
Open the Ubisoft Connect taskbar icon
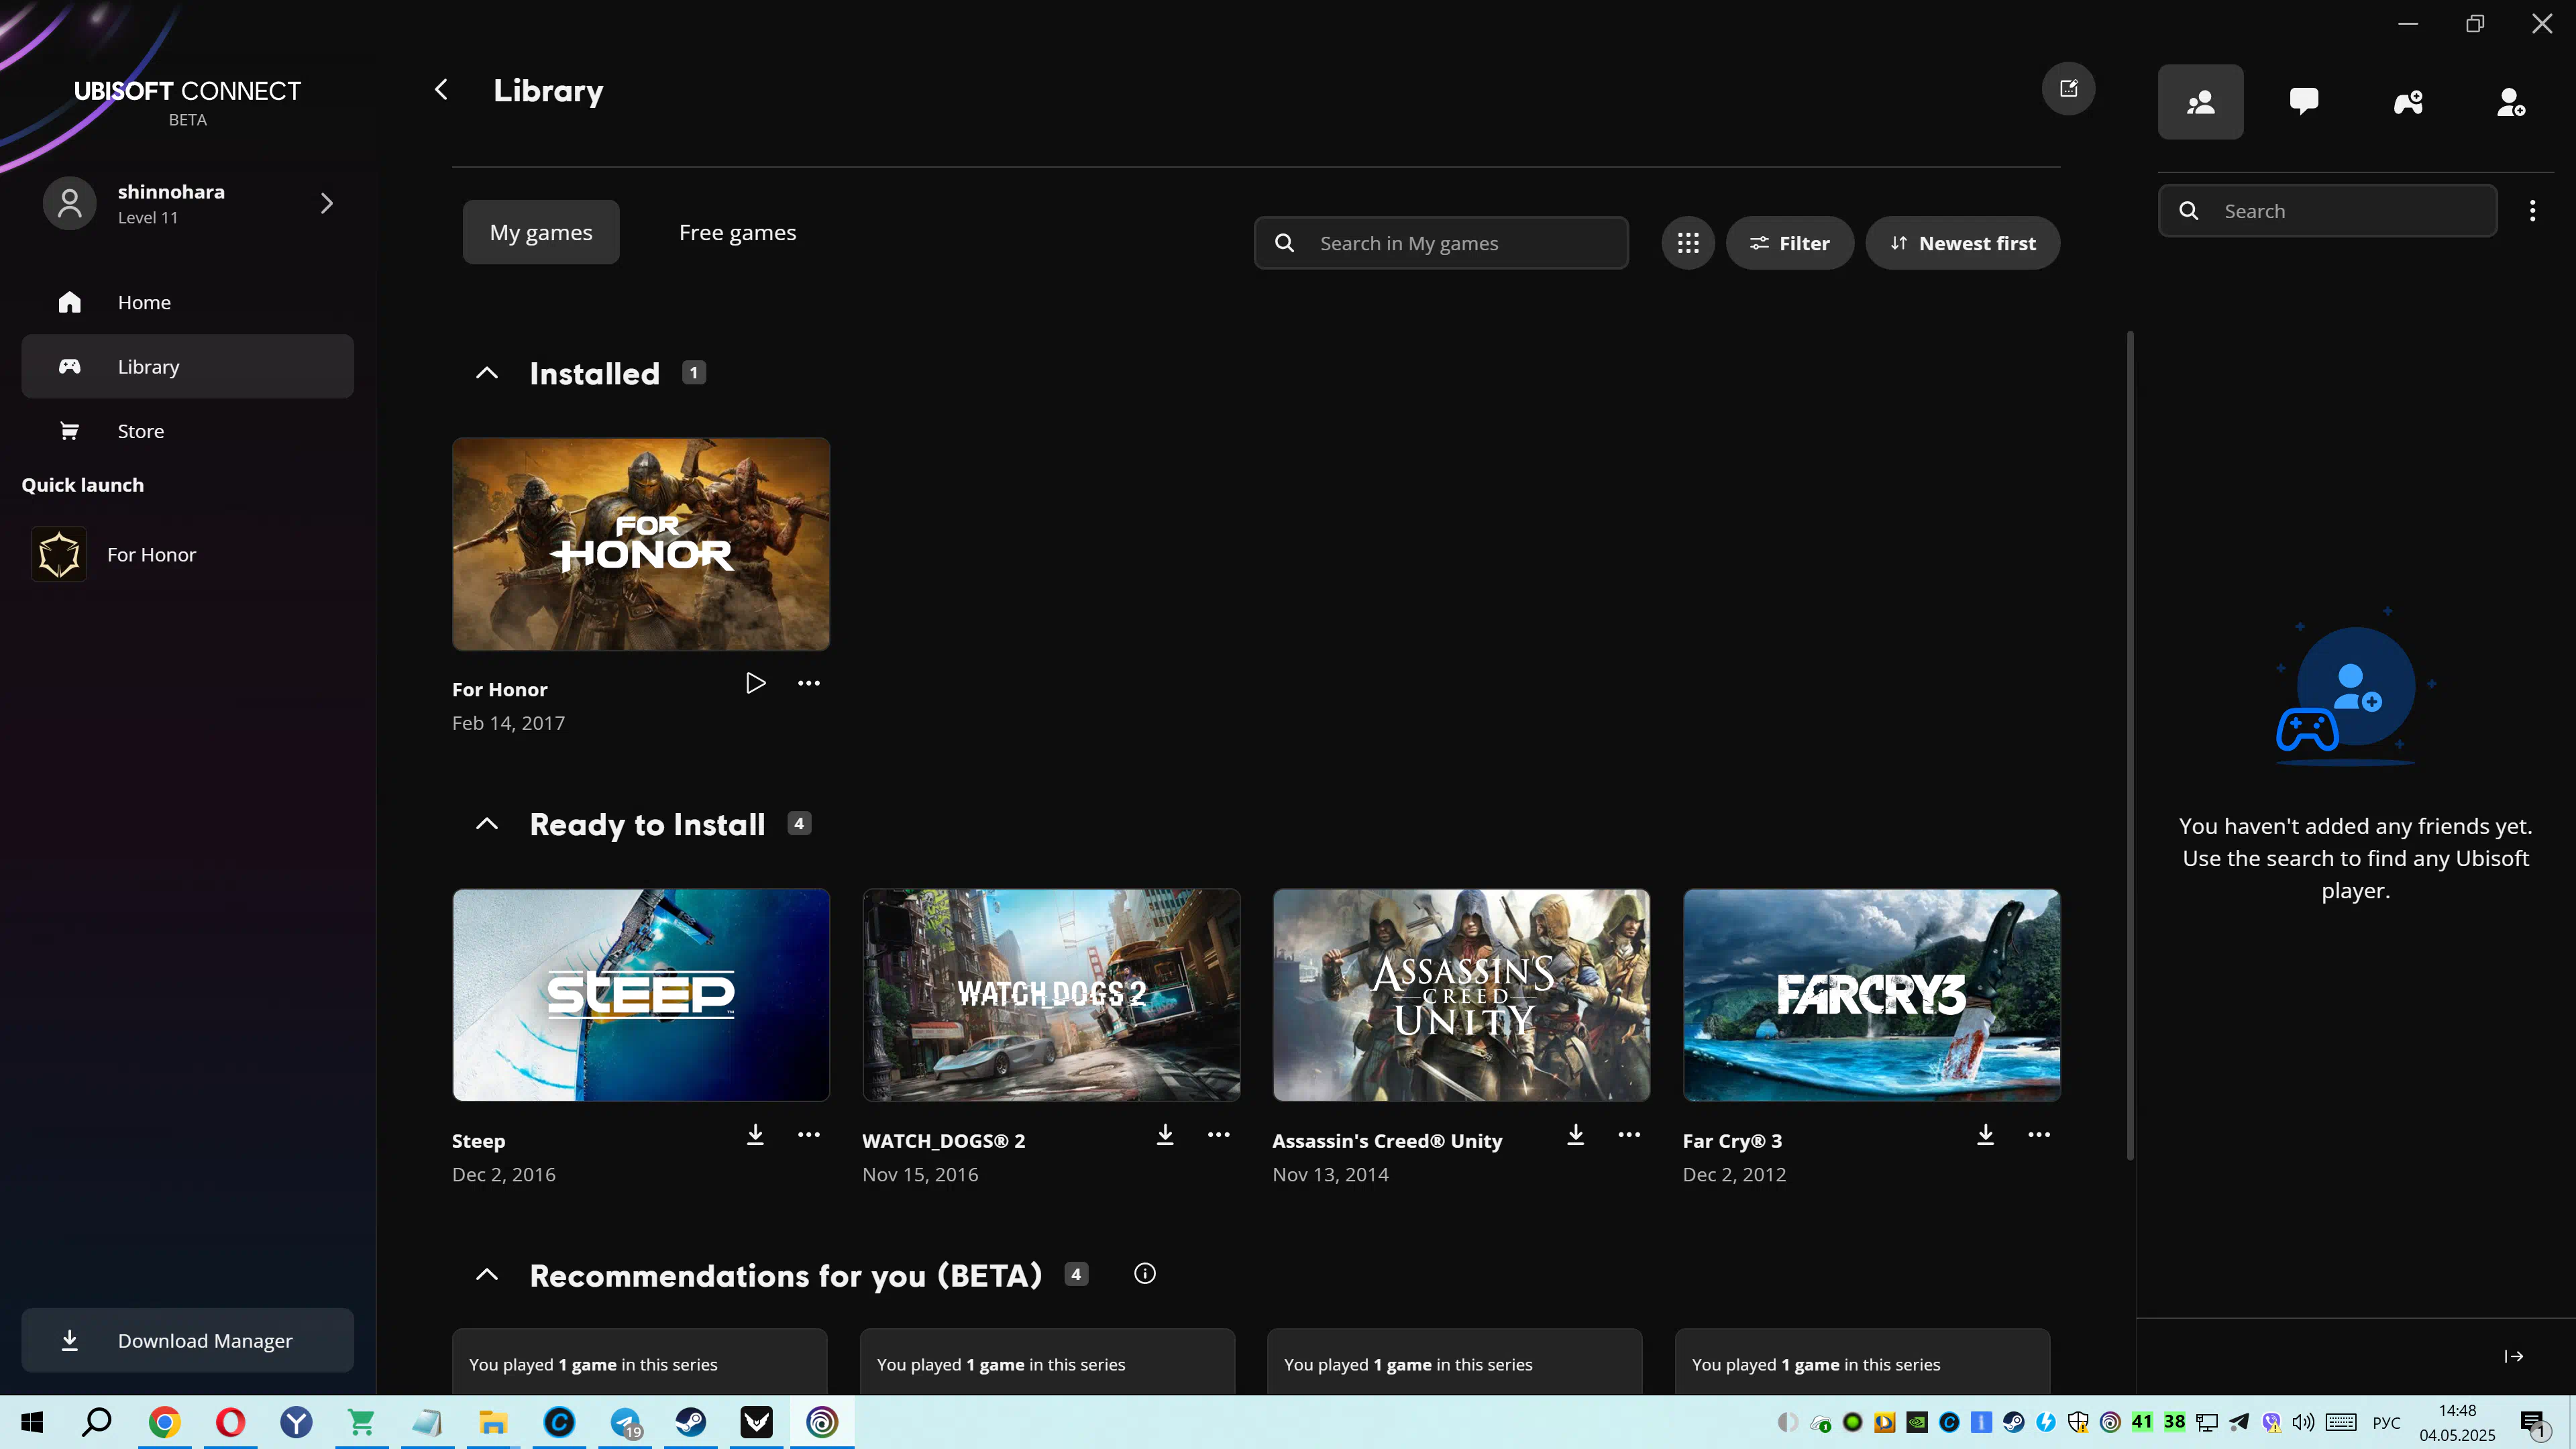click(x=822, y=1421)
